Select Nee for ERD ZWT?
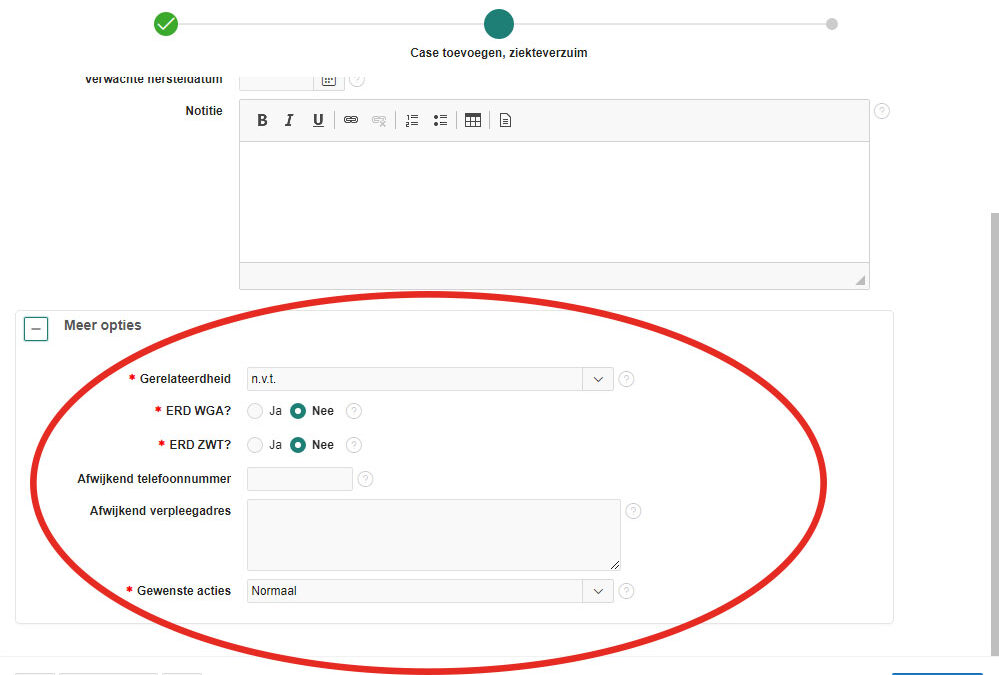The height and width of the screenshot is (675, 999). [x=298, y=445]
